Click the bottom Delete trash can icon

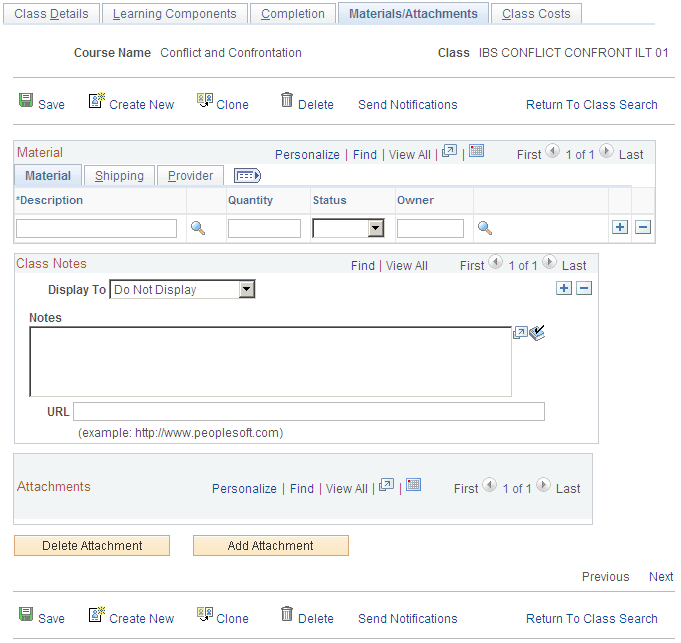(287, 614)
